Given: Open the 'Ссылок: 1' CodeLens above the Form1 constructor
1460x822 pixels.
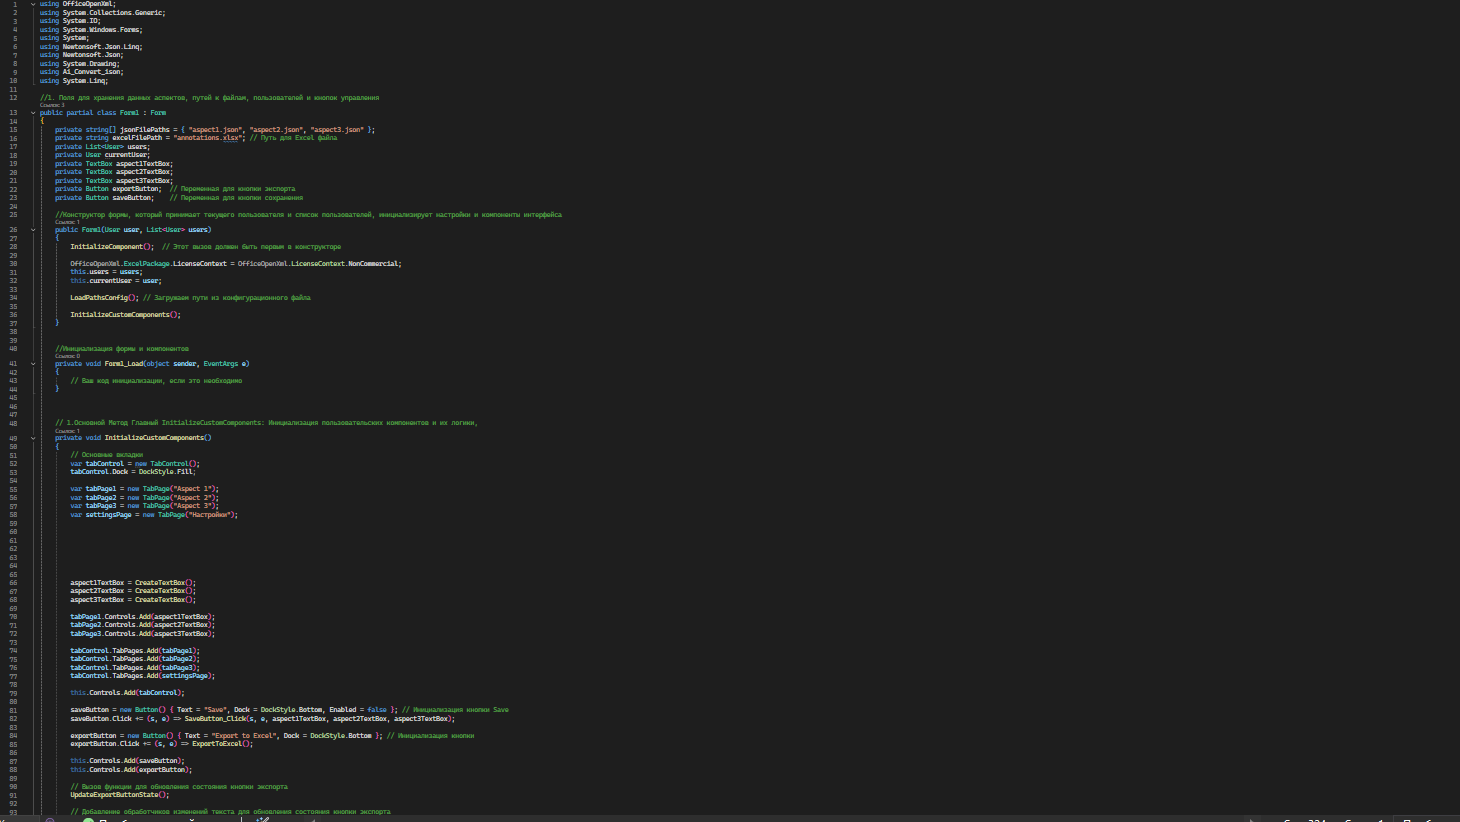Looking at the screenshot, I should 67,222.
